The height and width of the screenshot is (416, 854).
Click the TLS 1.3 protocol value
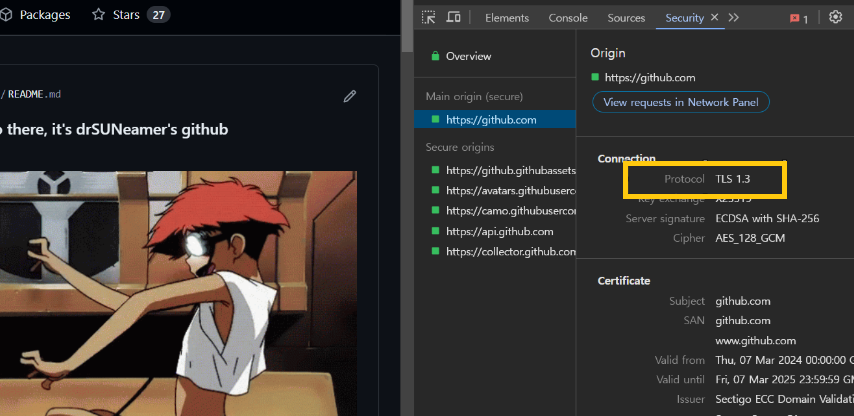click(x=733, y=179)
